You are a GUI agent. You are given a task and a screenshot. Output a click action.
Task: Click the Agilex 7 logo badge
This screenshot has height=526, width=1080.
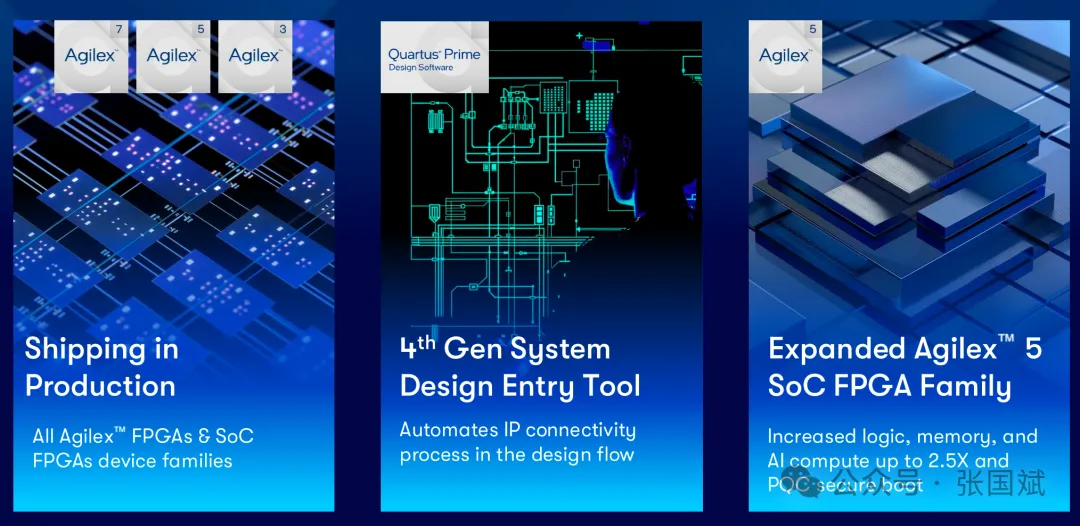tap(91, 56)
